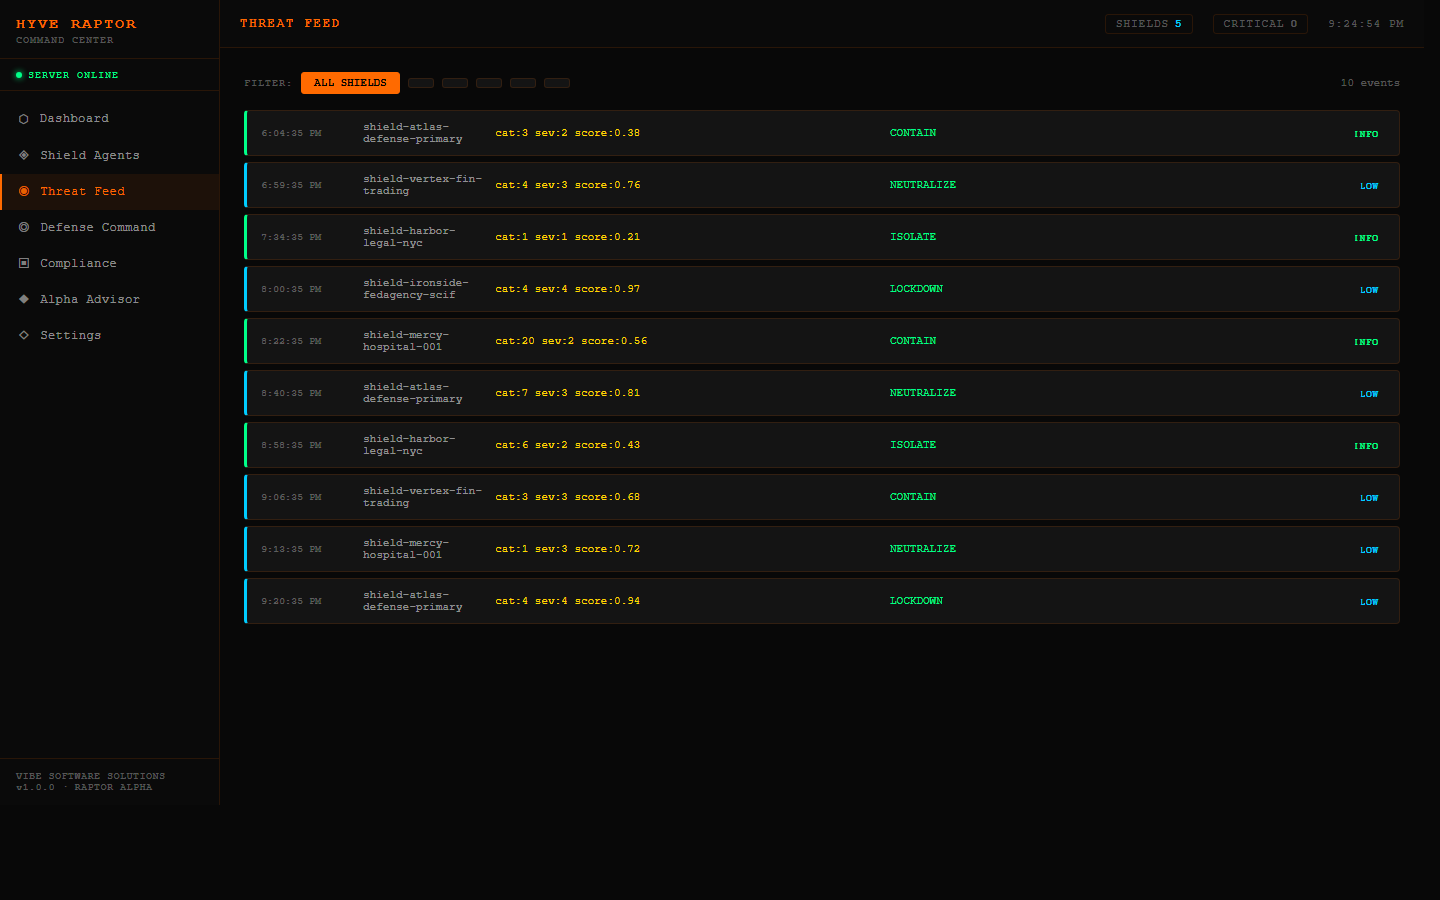The height and width of the screenshot is (900, 1440).
Task: Expand the 8:00:35 PM shield-ironside-fedagency-scif event
Action: pos(822,289)
